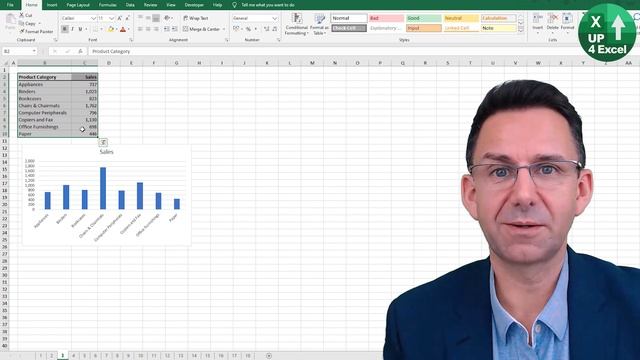Apply the Bad cell style
The width and height of the screenshot is (640, 360).
386,18
